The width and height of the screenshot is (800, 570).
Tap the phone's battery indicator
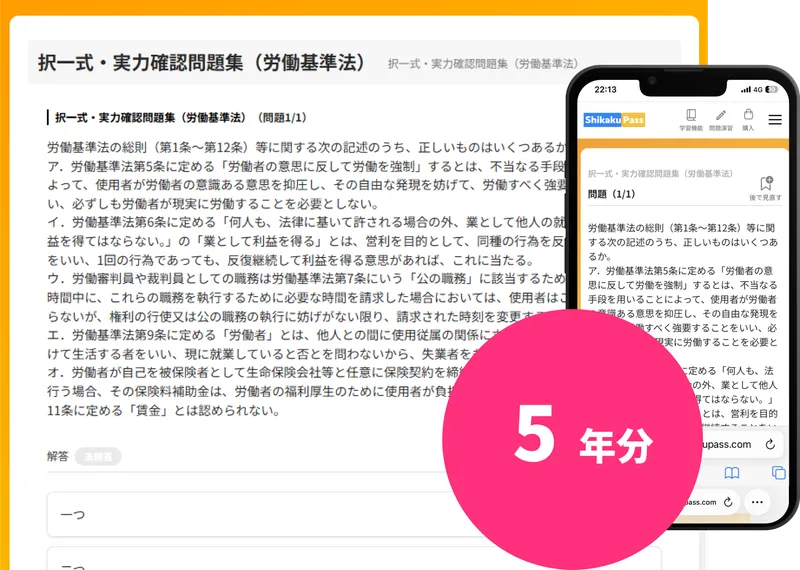[x=771, y=89]
